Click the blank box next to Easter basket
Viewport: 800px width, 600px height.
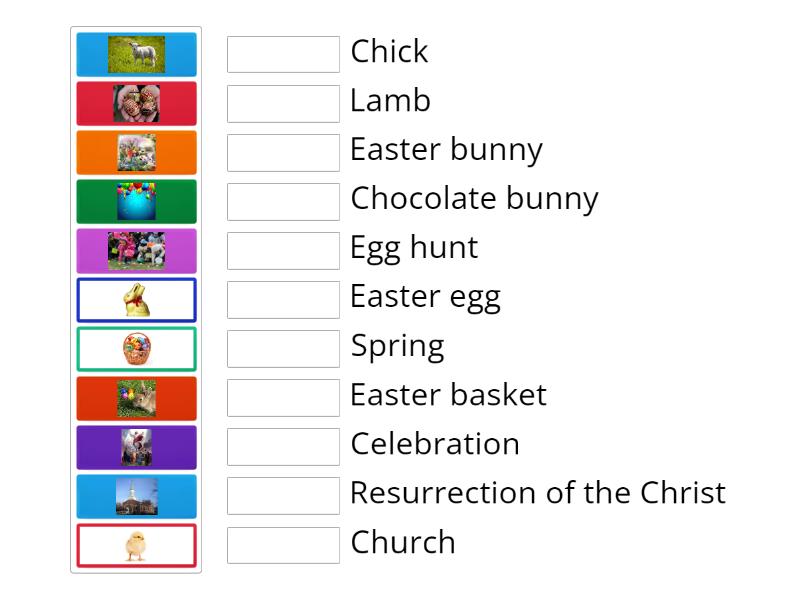point(283,398)
